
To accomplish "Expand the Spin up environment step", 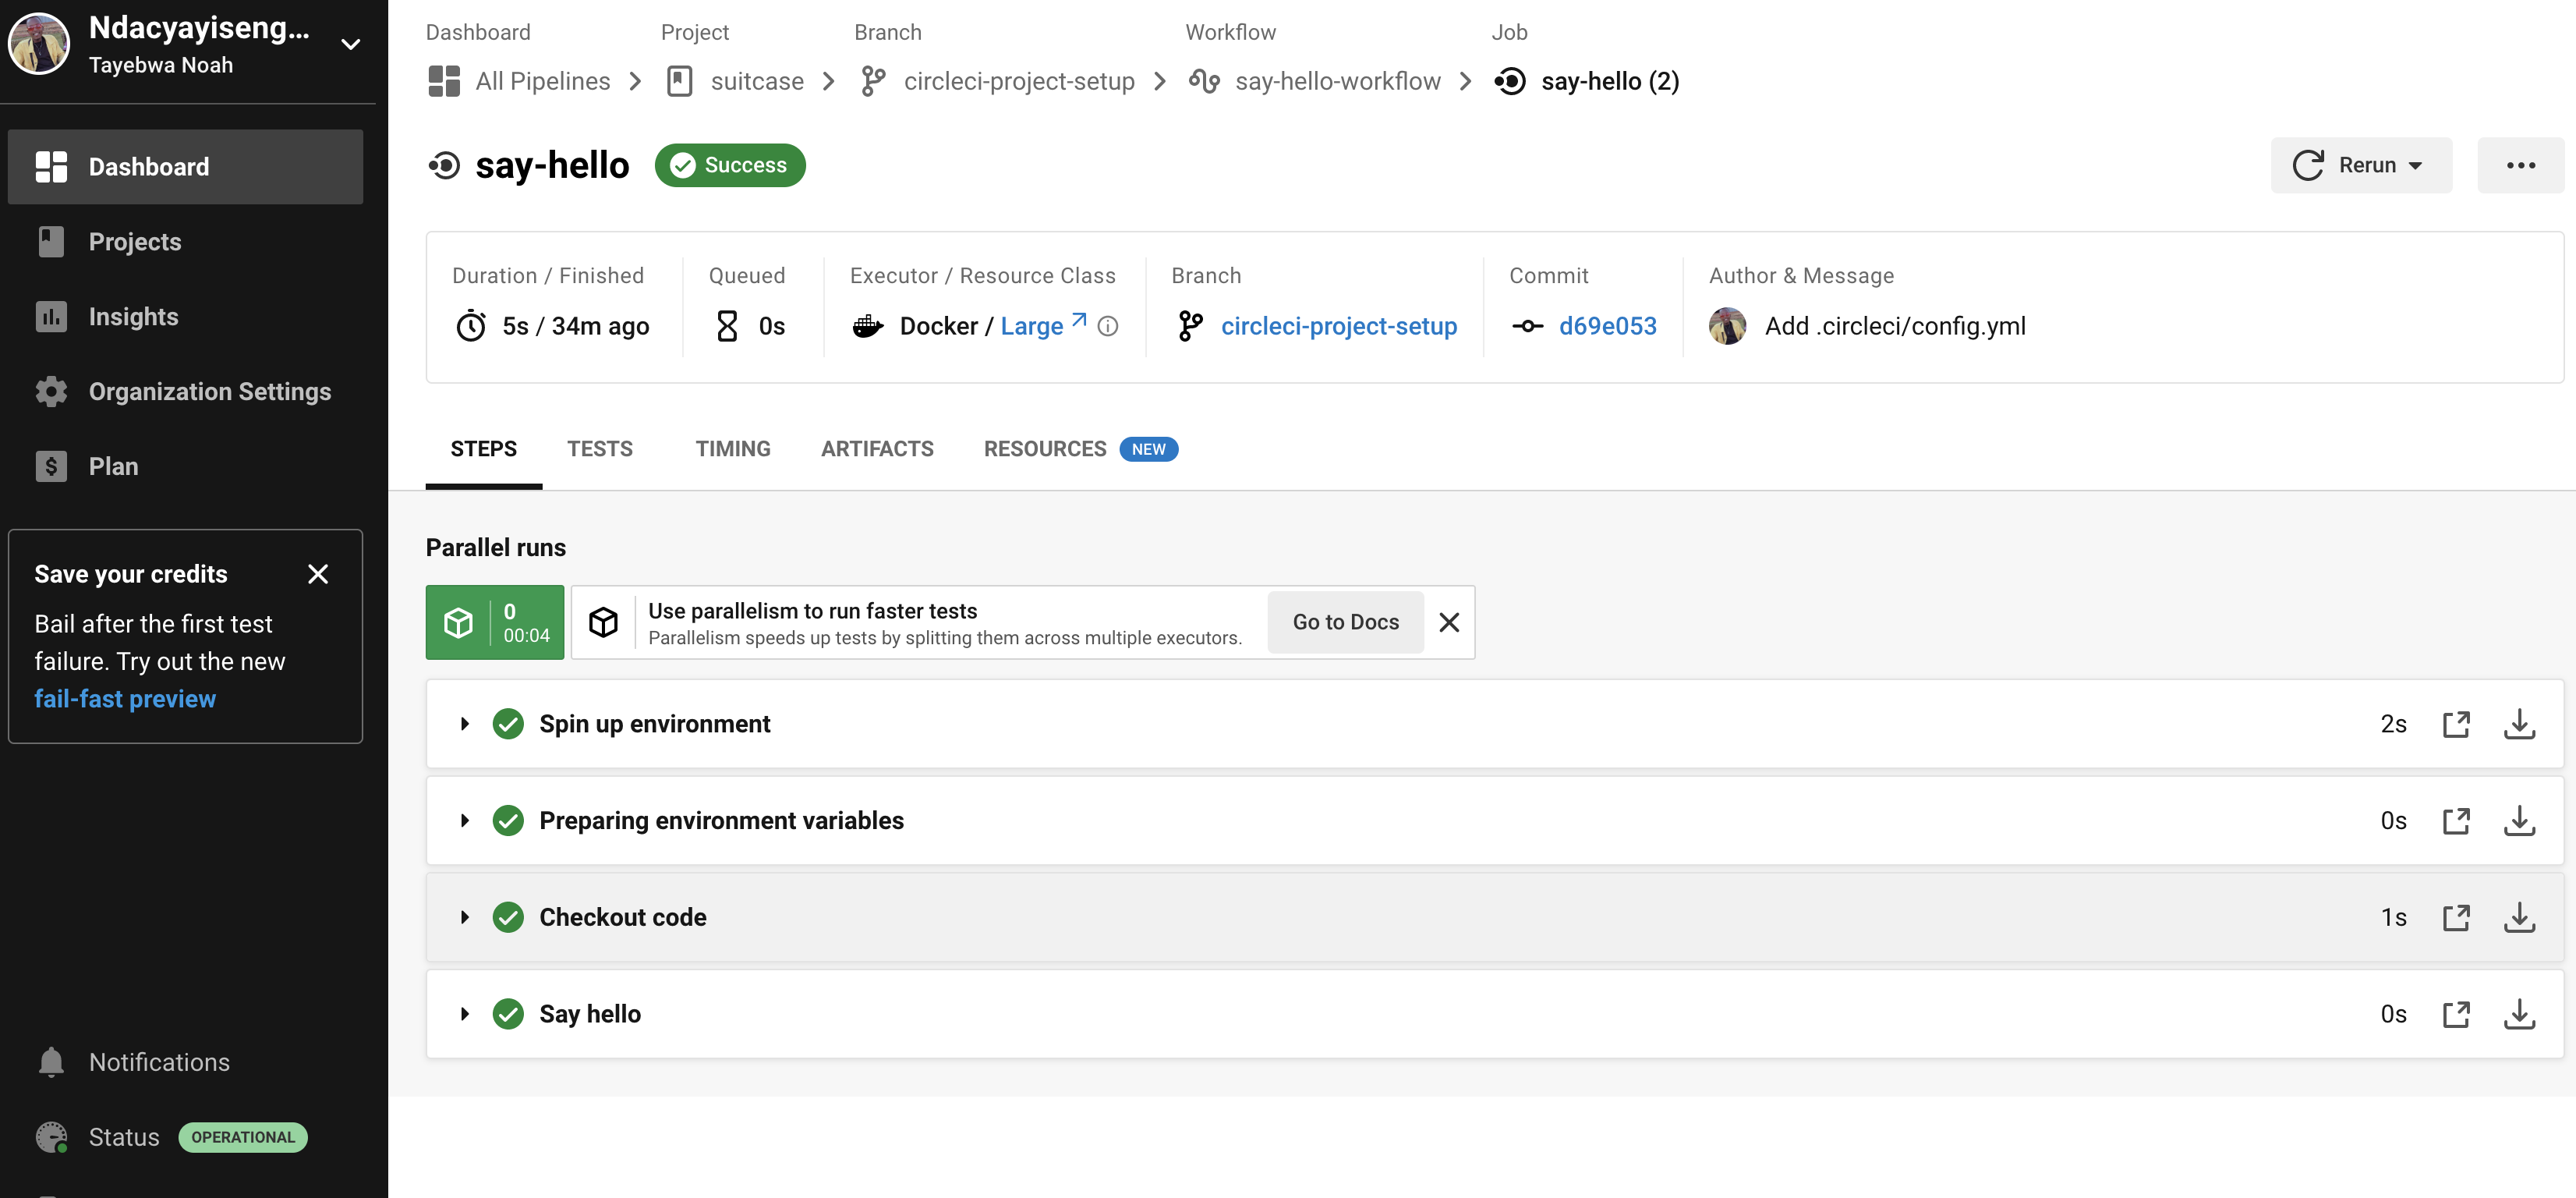I will (x=465, y=724).
